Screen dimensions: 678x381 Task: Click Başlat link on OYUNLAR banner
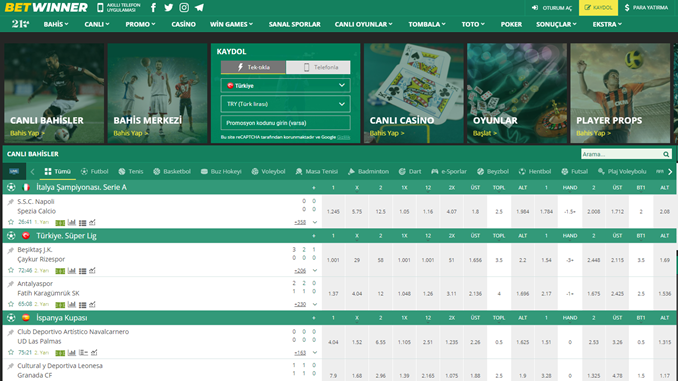tap(485, 133)
